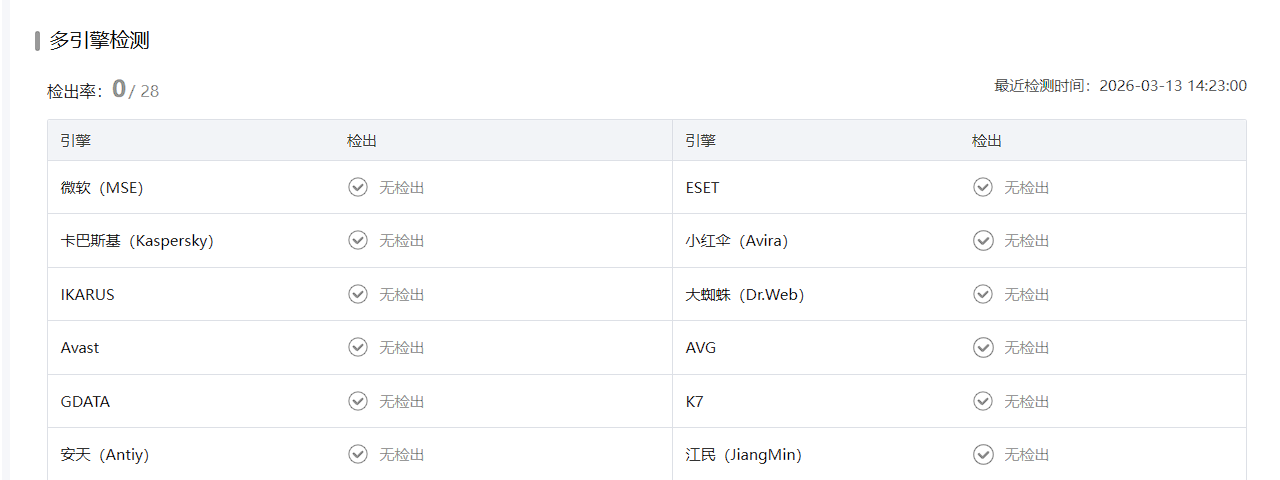Click the check icon in the ESET row

pyautogui.click(x=983, y=187)
